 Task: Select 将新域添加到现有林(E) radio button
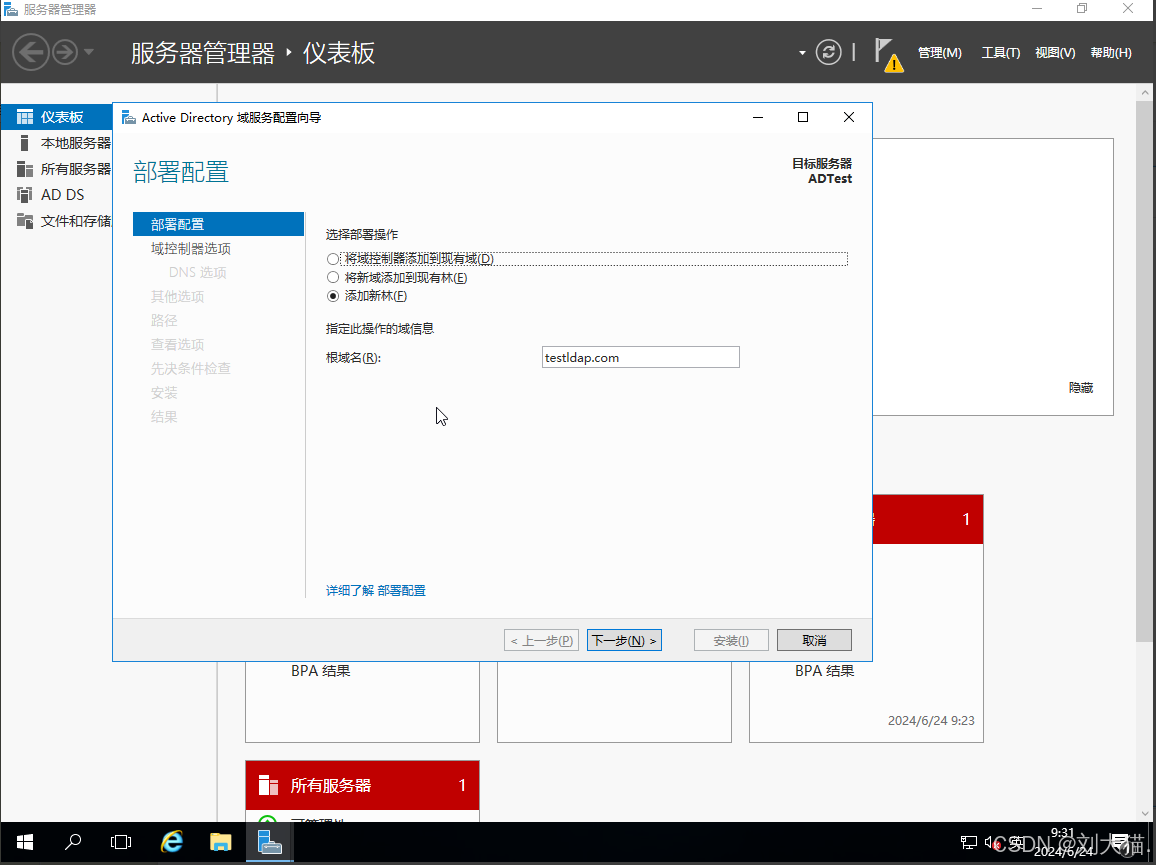tap(333, 277)
